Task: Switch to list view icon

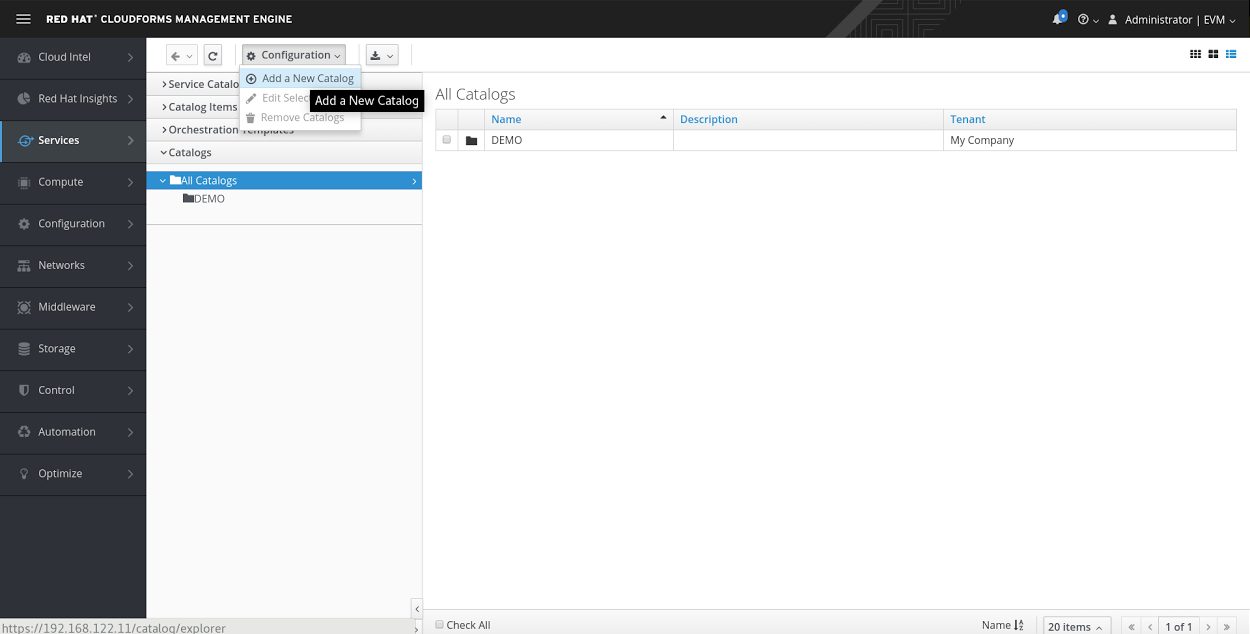Action: [x=1231, y=54]
